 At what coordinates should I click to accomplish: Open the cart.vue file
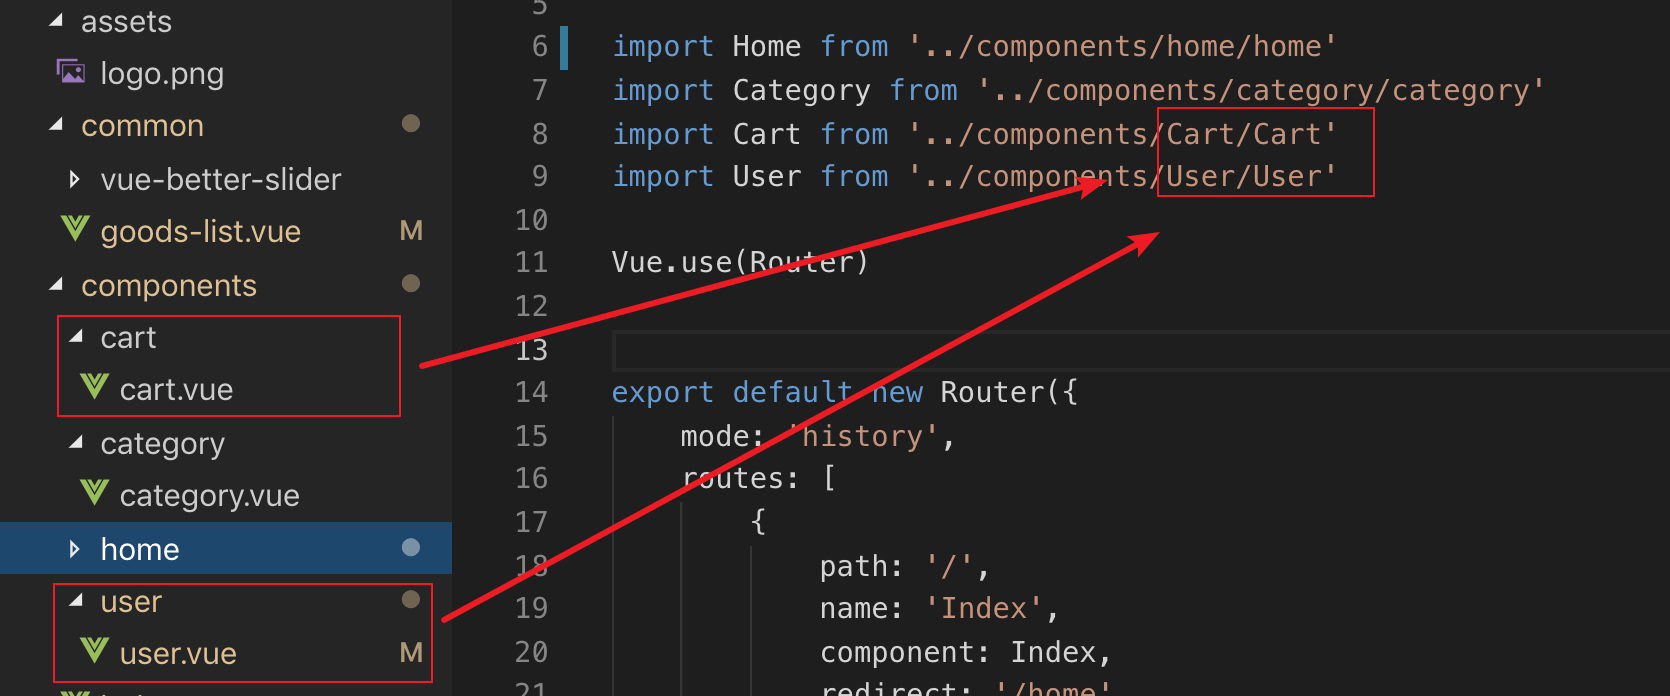coord(176,390)
